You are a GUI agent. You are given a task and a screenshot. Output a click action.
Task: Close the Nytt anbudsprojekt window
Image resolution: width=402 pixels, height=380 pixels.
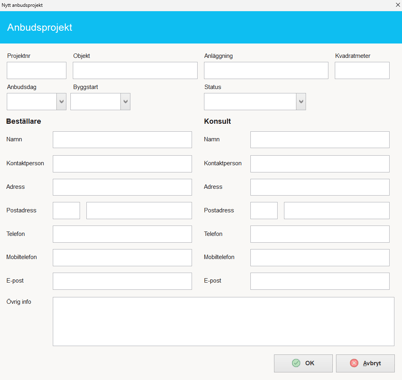pyautogui.click(x=398, y=5)
